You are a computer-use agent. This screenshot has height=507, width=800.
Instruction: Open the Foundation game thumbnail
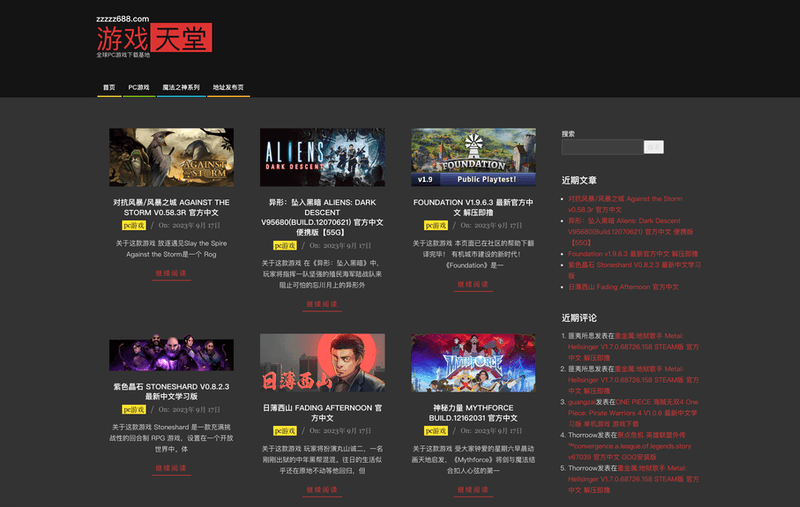click(473, 157)
